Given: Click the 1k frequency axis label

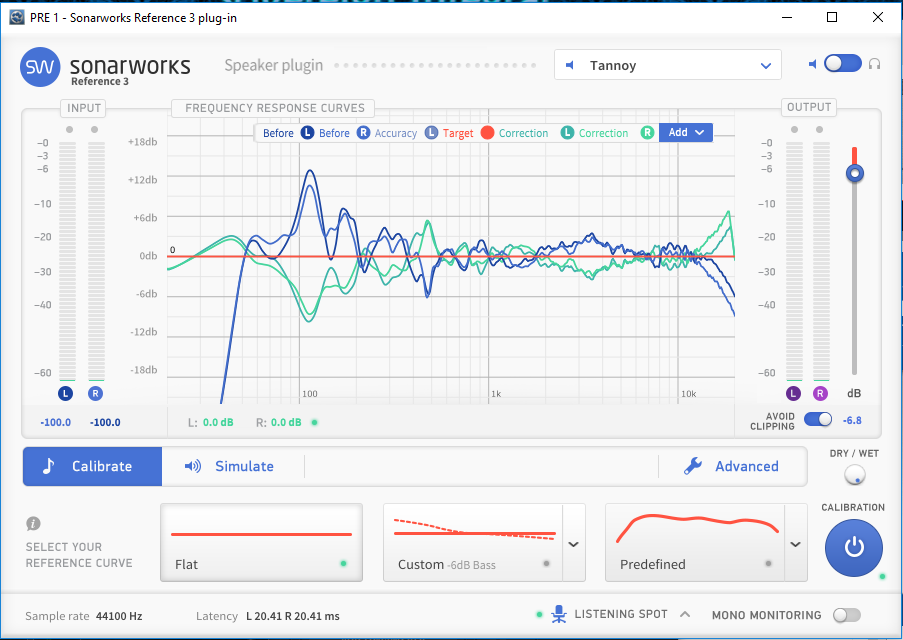Looking at the screenshot, I should 496,394.
